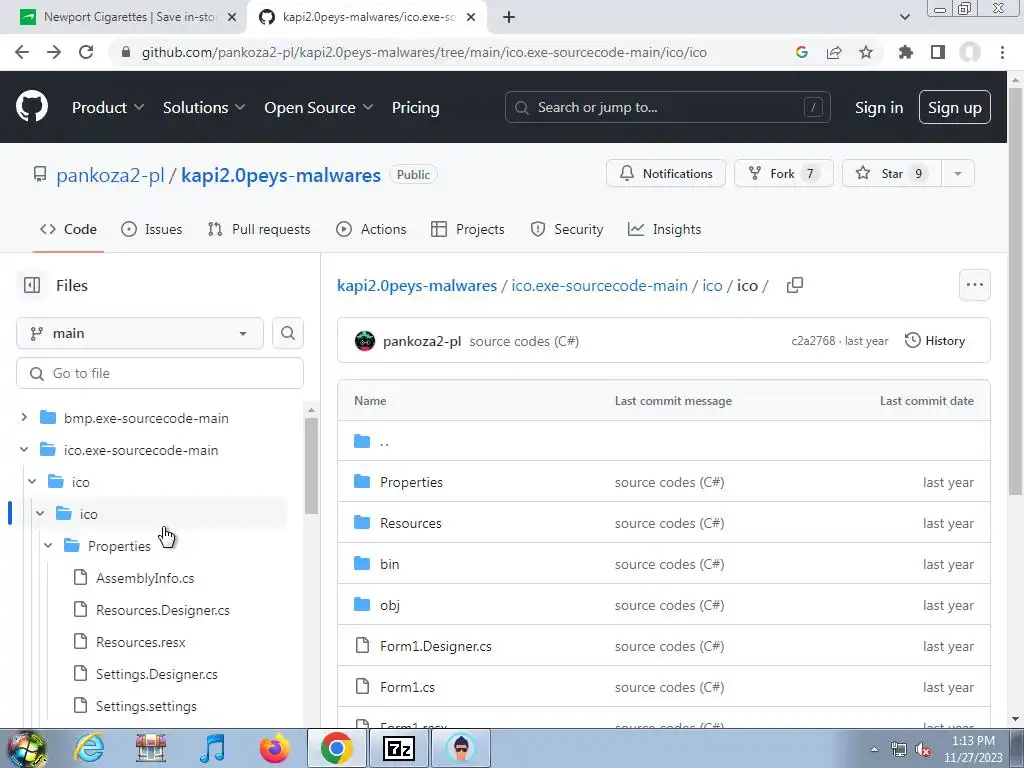Open the Chrome tab search dropdown
The image size is (1024, 768).
tap(904, 17)
